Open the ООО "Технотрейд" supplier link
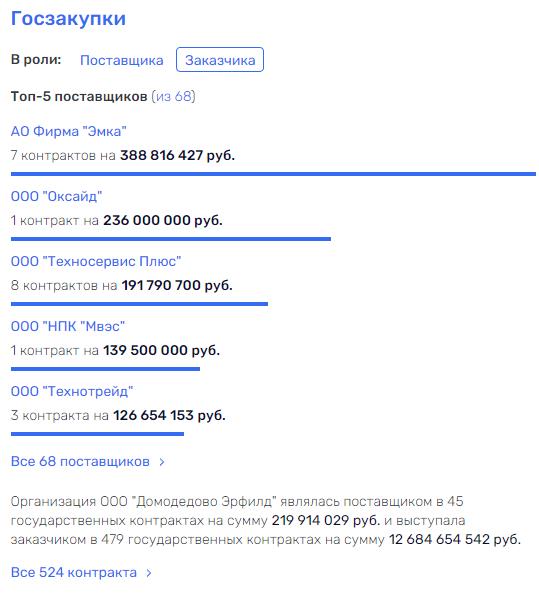Image resolution: width=539 pixels, height=593 pixels. (x=72, y=391)
